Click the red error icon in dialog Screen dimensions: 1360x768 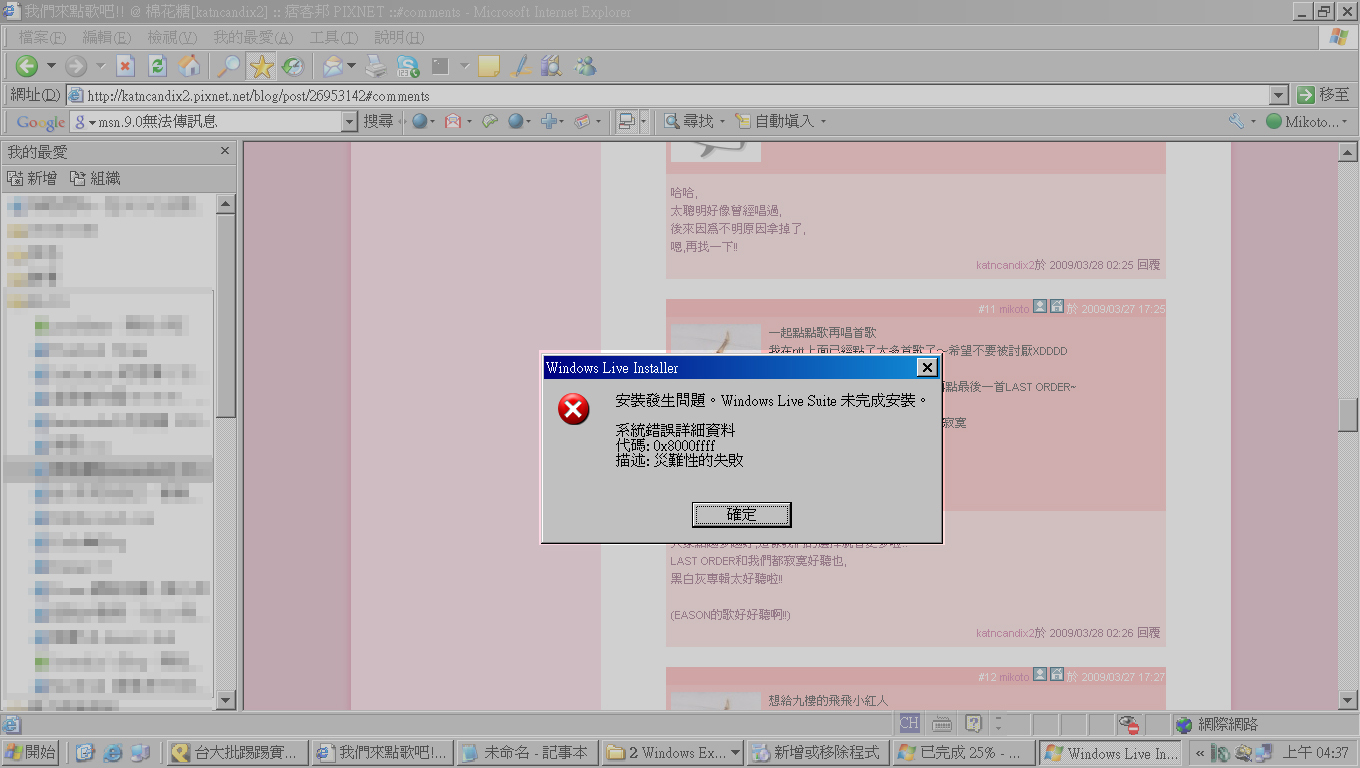click(x=573, y=409)
